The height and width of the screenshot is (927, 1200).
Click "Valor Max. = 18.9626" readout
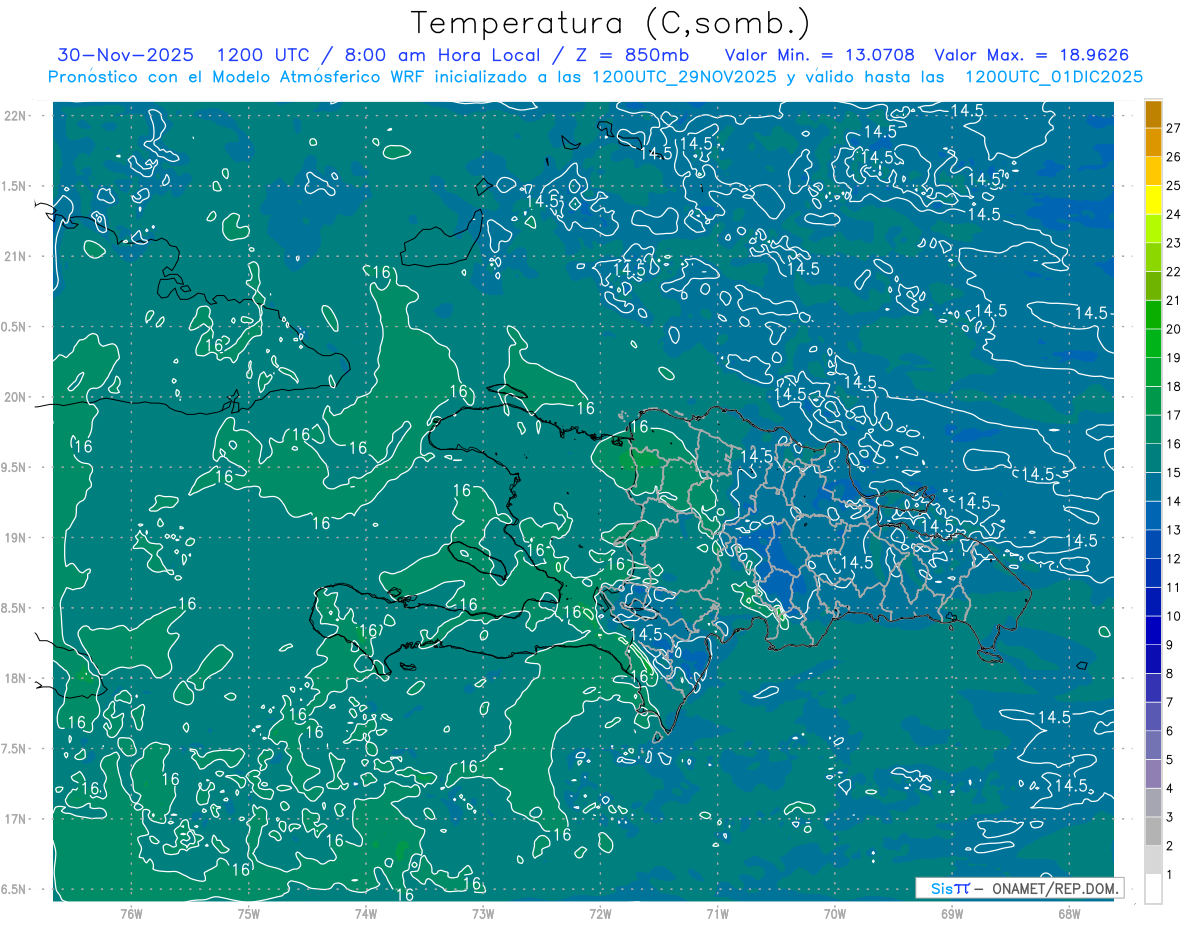[x=1032, y=55]
